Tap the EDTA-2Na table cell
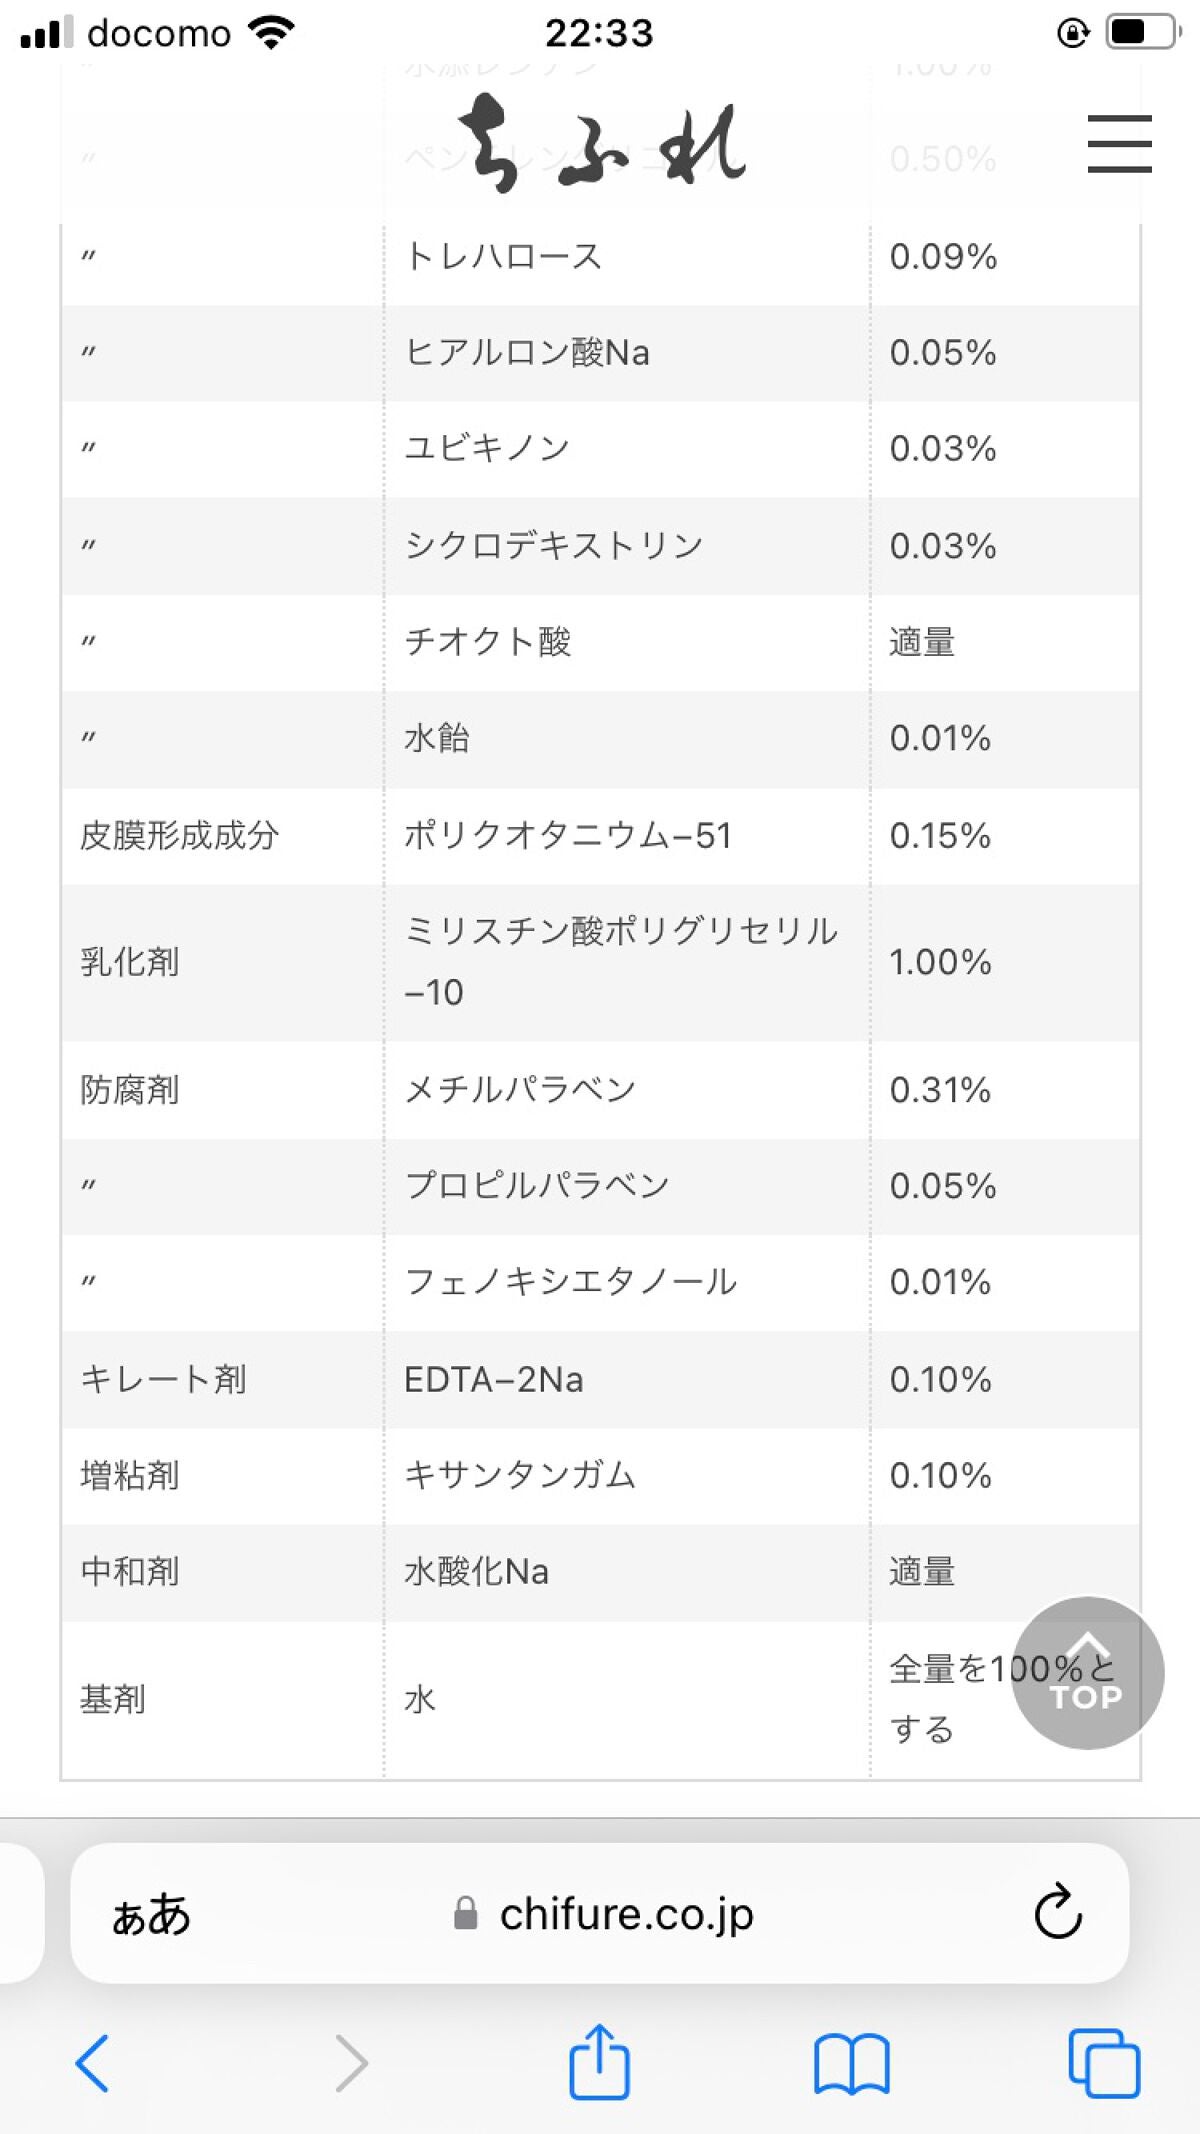The height and width of the screenshot is (2134, 1200). coord(494,1380)
